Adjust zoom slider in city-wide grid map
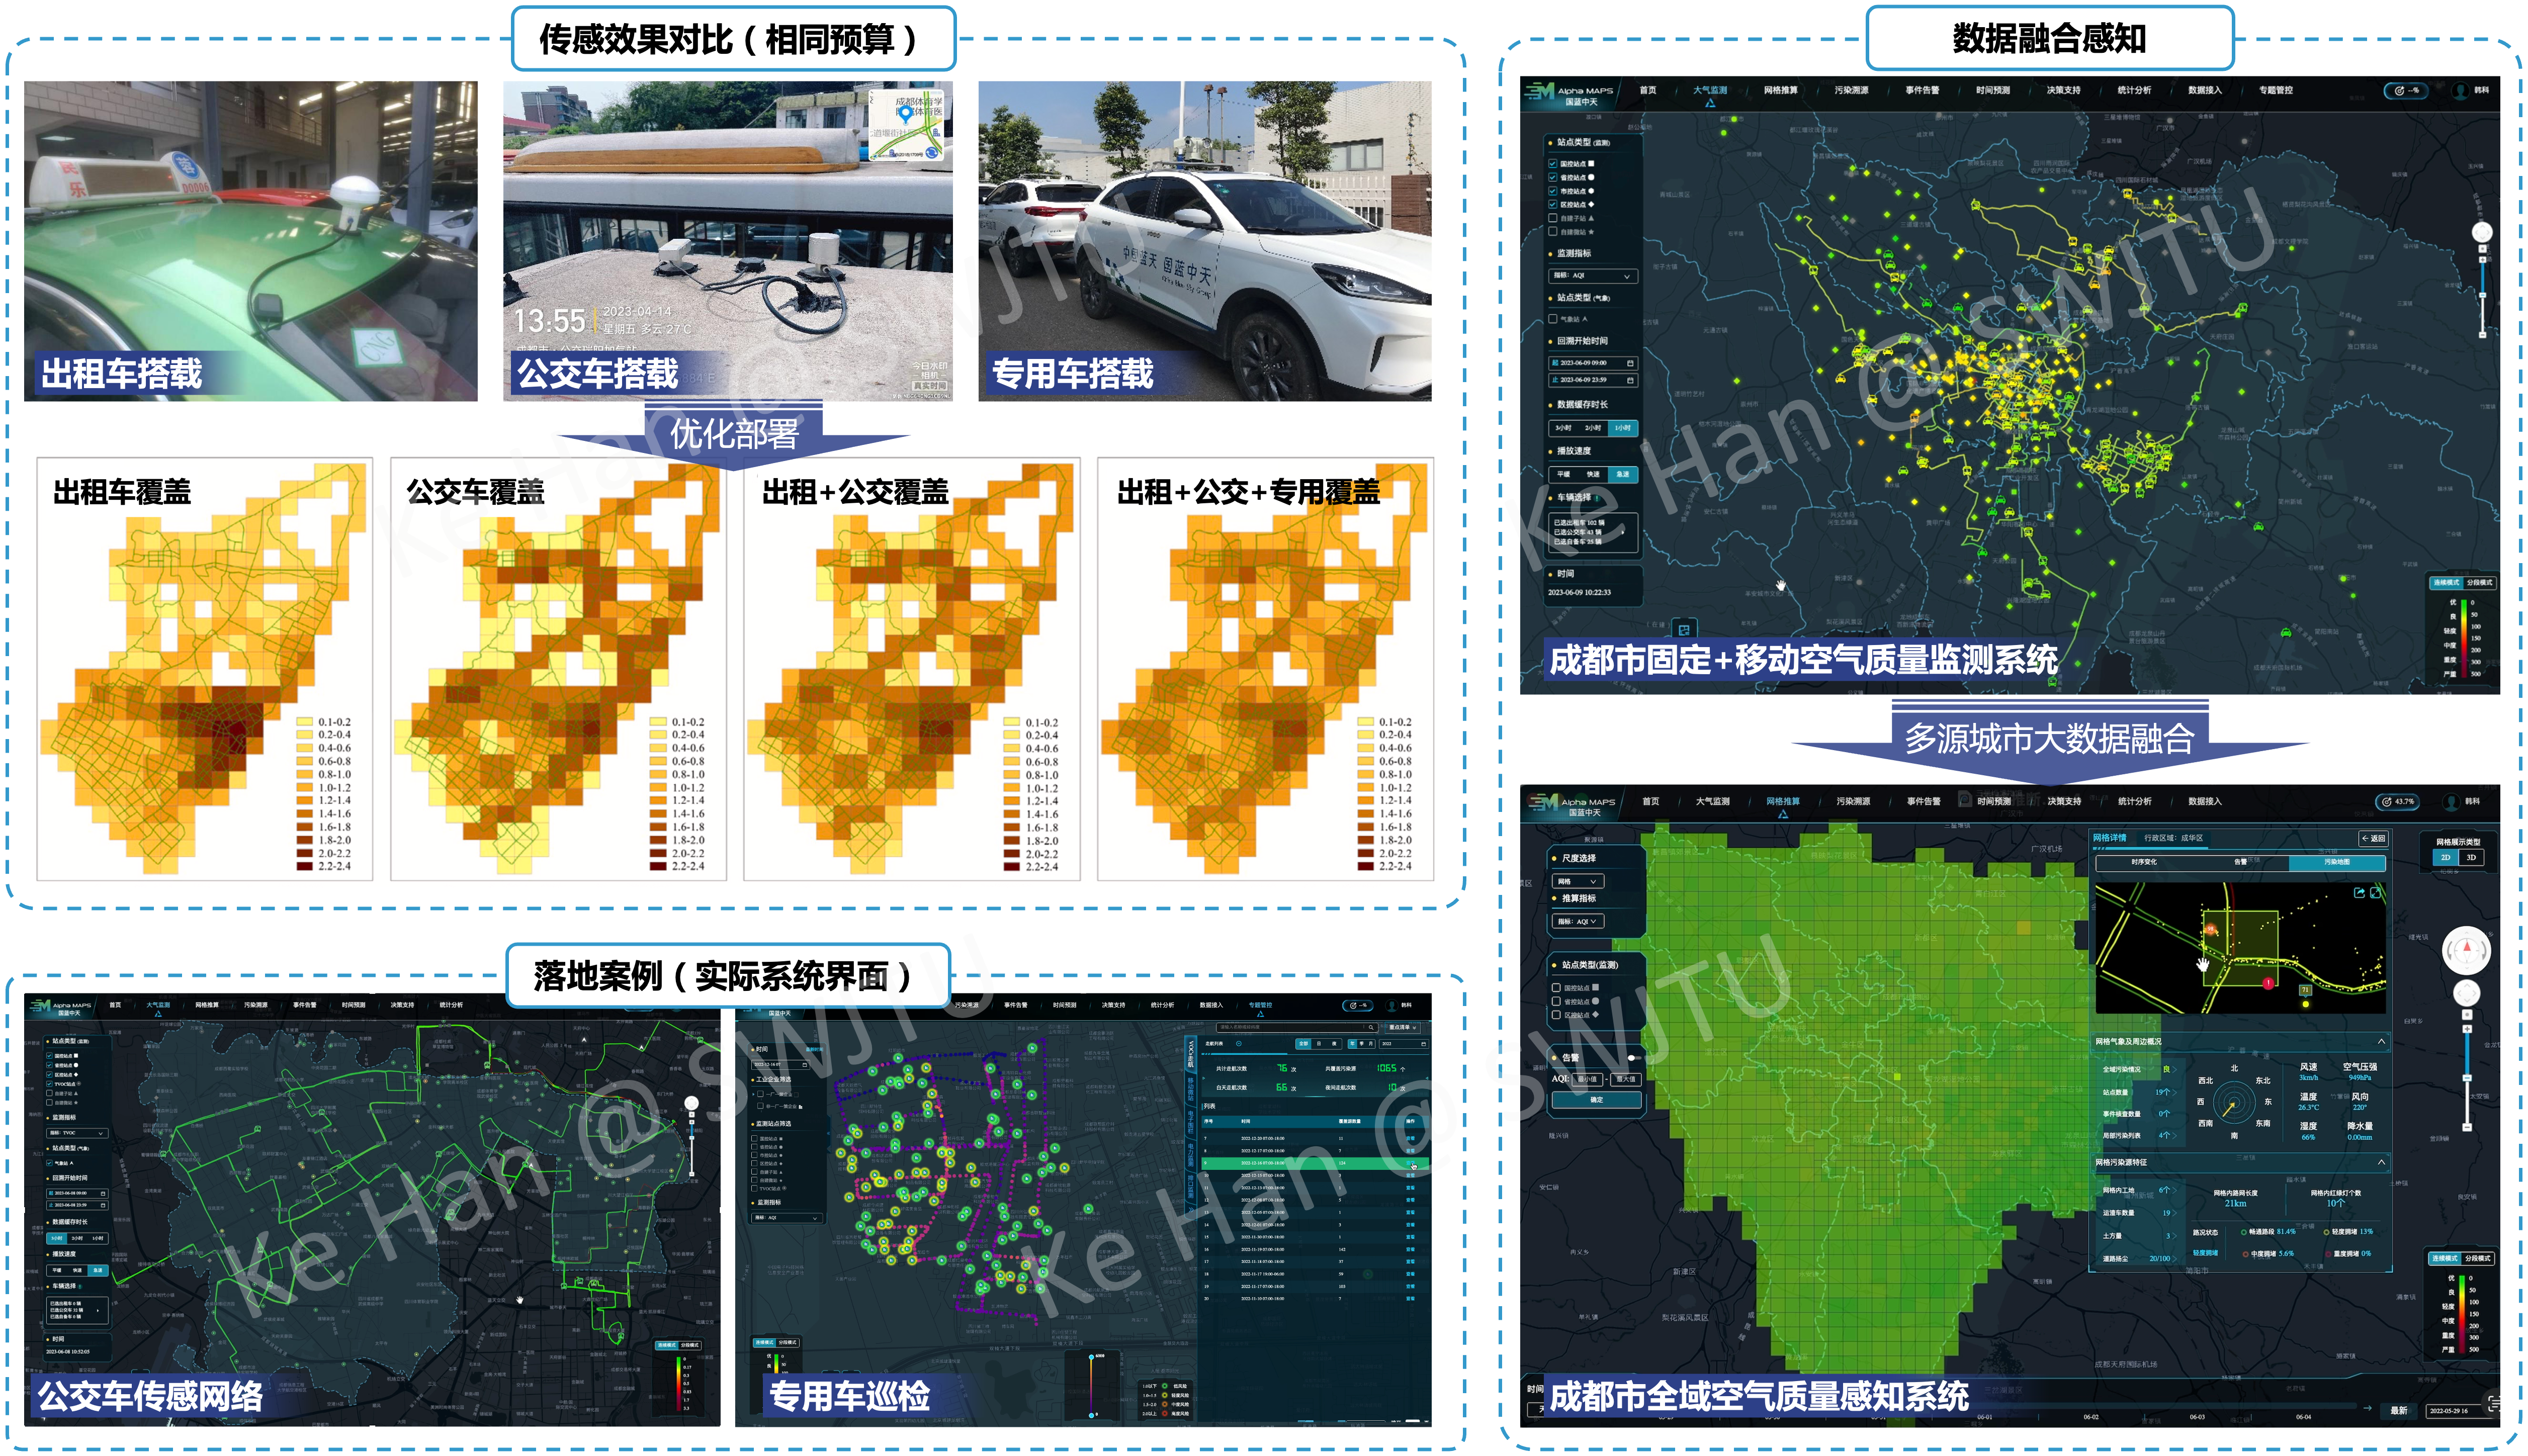This screenshot has width=2528, height=1456. 2467,1078
